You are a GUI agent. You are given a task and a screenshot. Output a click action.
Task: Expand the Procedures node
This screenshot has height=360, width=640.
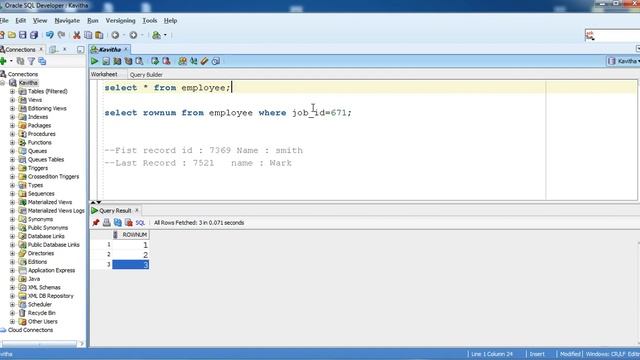[12, 134]
